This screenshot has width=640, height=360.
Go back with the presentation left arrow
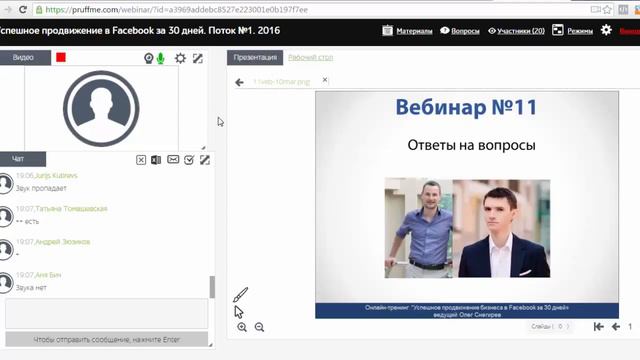pos(239,82)
